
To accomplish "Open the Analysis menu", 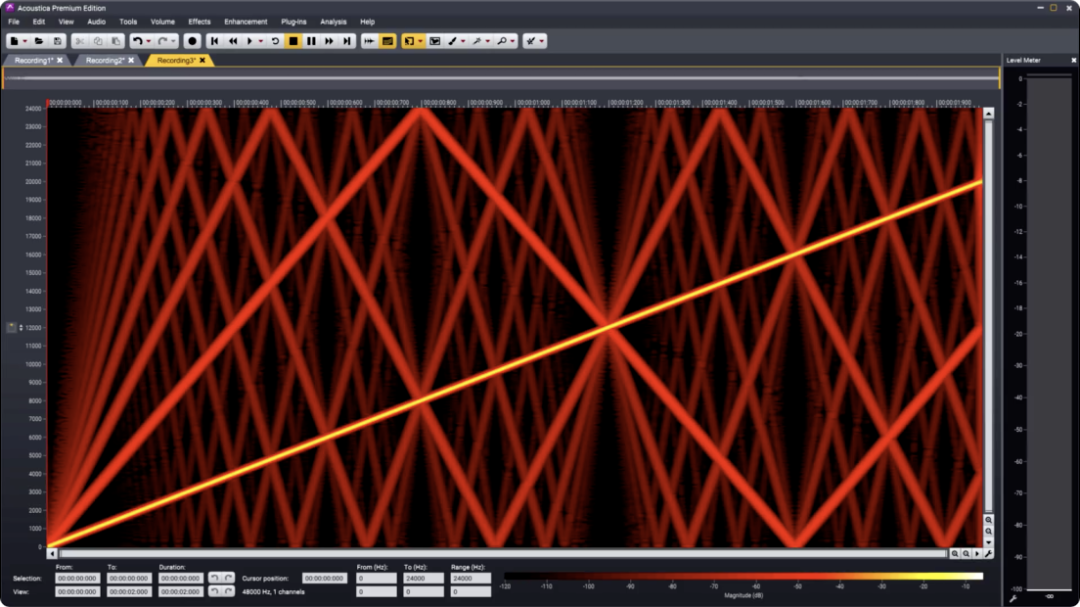I will [333, 21].
